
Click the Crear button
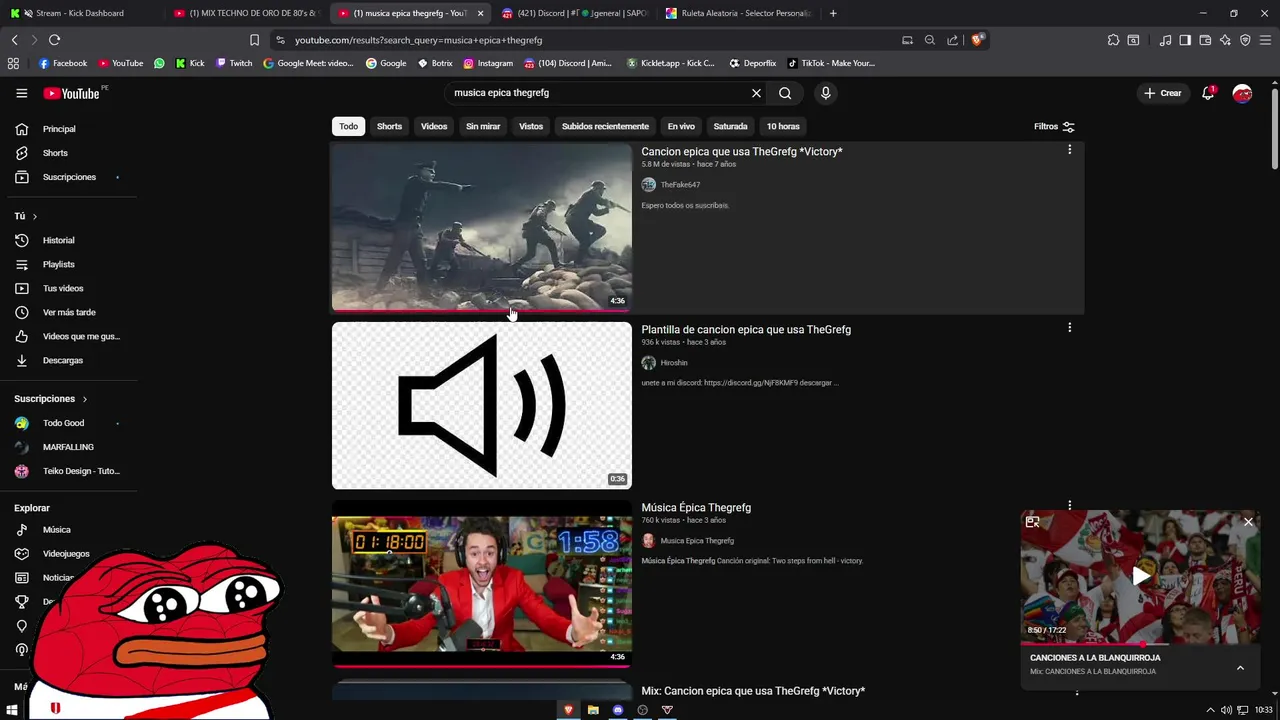point(1163,93)
